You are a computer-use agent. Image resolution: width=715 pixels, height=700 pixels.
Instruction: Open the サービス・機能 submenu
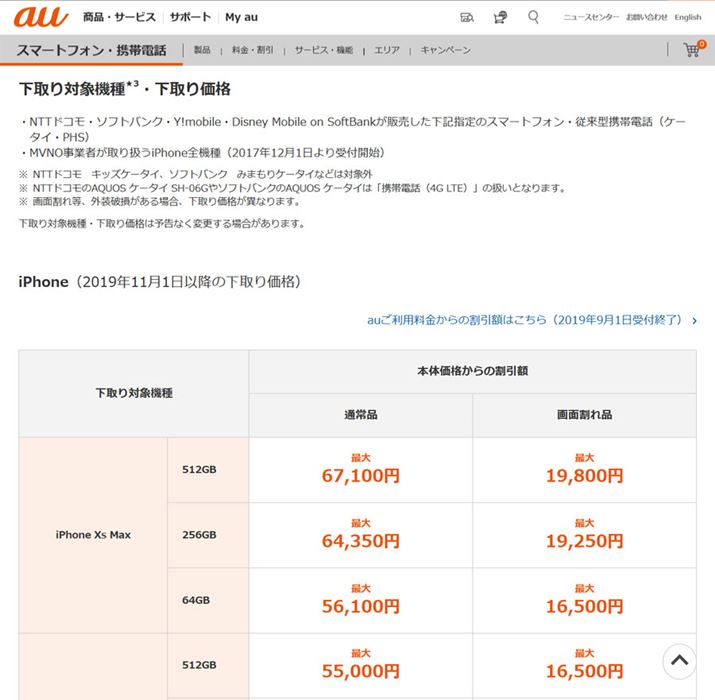pos(324,50)
